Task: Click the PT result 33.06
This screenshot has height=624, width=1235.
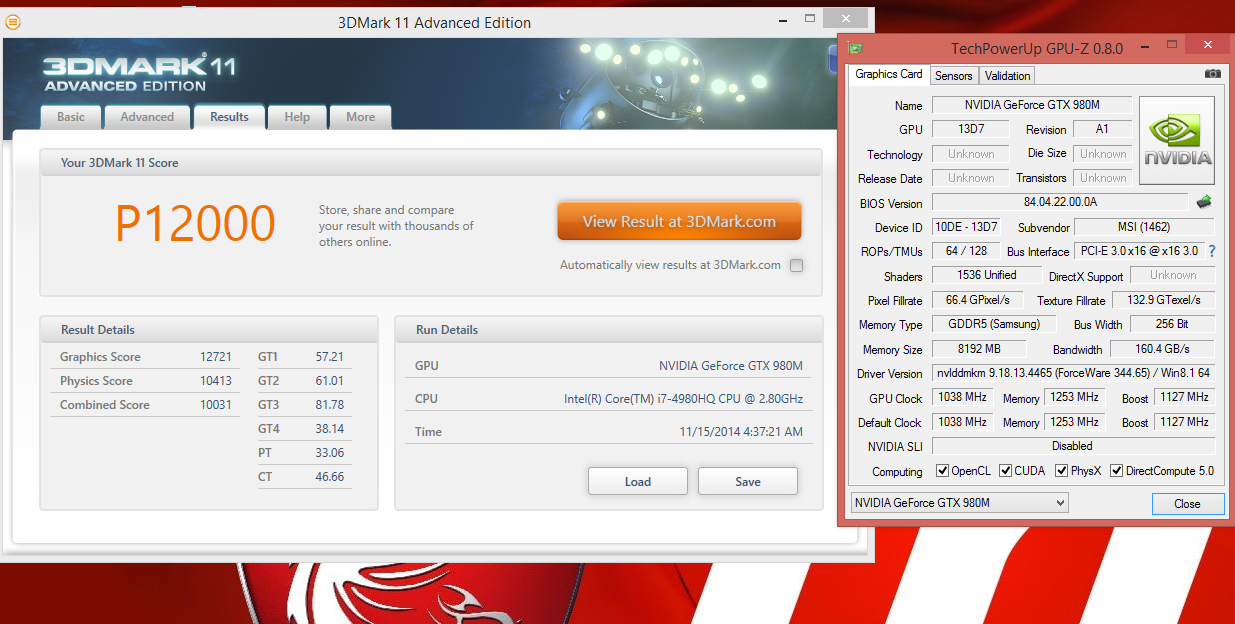Action: pos(329,453)
